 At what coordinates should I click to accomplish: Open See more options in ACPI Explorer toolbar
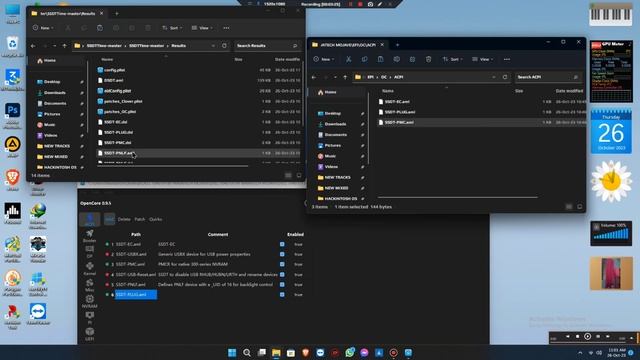click(x=507, y=59)
